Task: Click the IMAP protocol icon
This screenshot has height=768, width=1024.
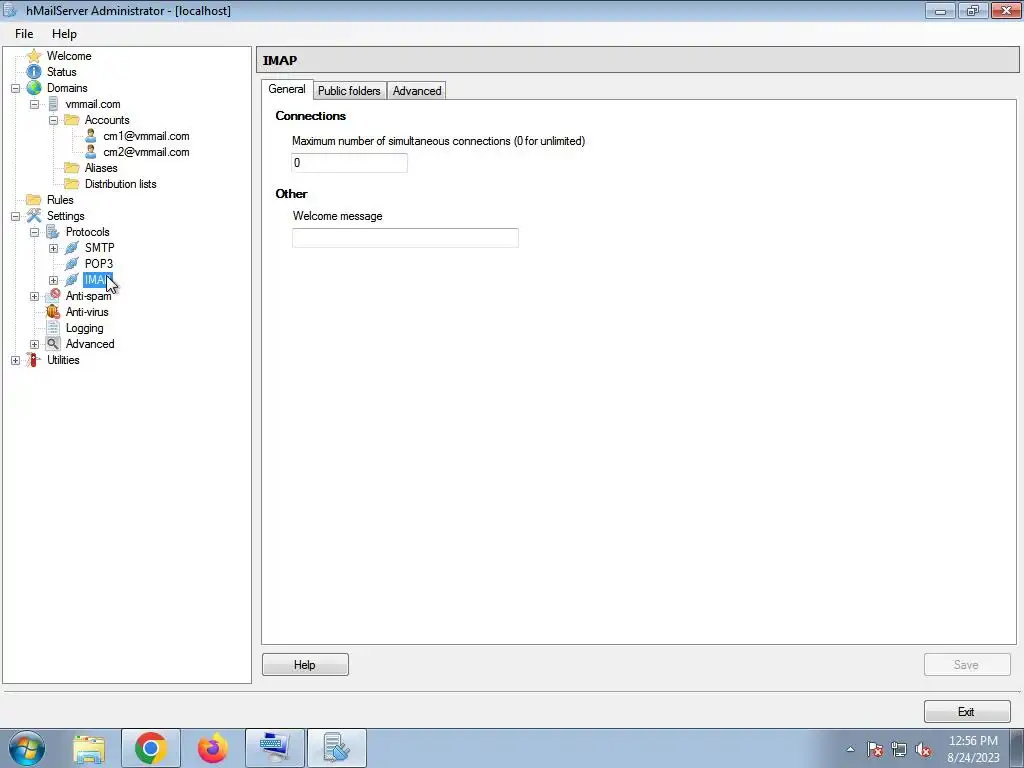Action: point(72,280)
